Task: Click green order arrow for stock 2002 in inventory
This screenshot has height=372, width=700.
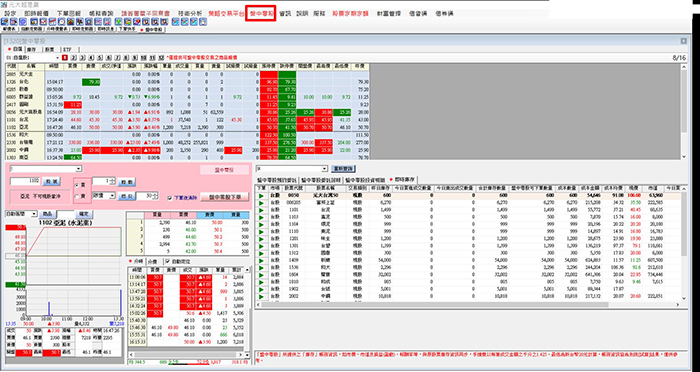Action: coord(261,296)
